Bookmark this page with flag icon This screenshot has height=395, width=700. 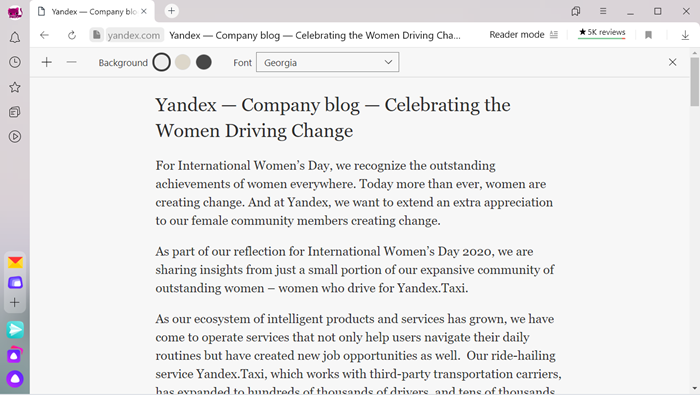pyautogui.click(x=649, y=35)
